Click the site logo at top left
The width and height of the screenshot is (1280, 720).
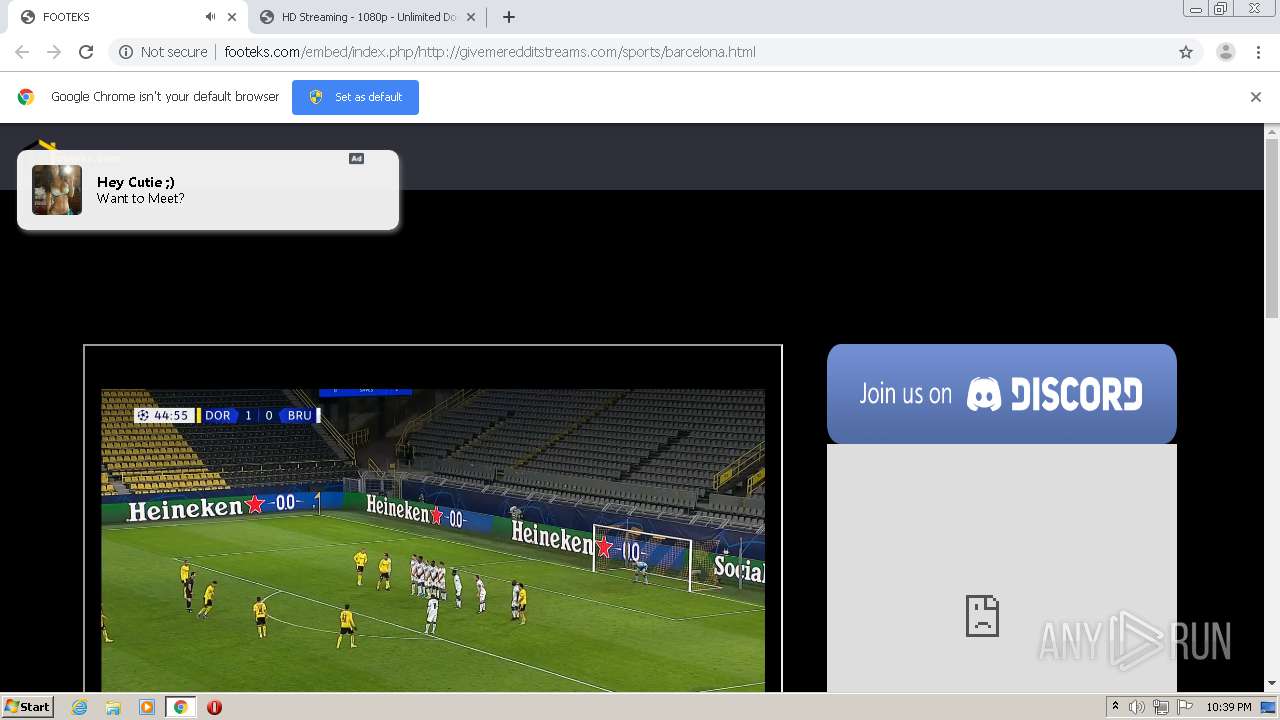[x=42, y=148]
